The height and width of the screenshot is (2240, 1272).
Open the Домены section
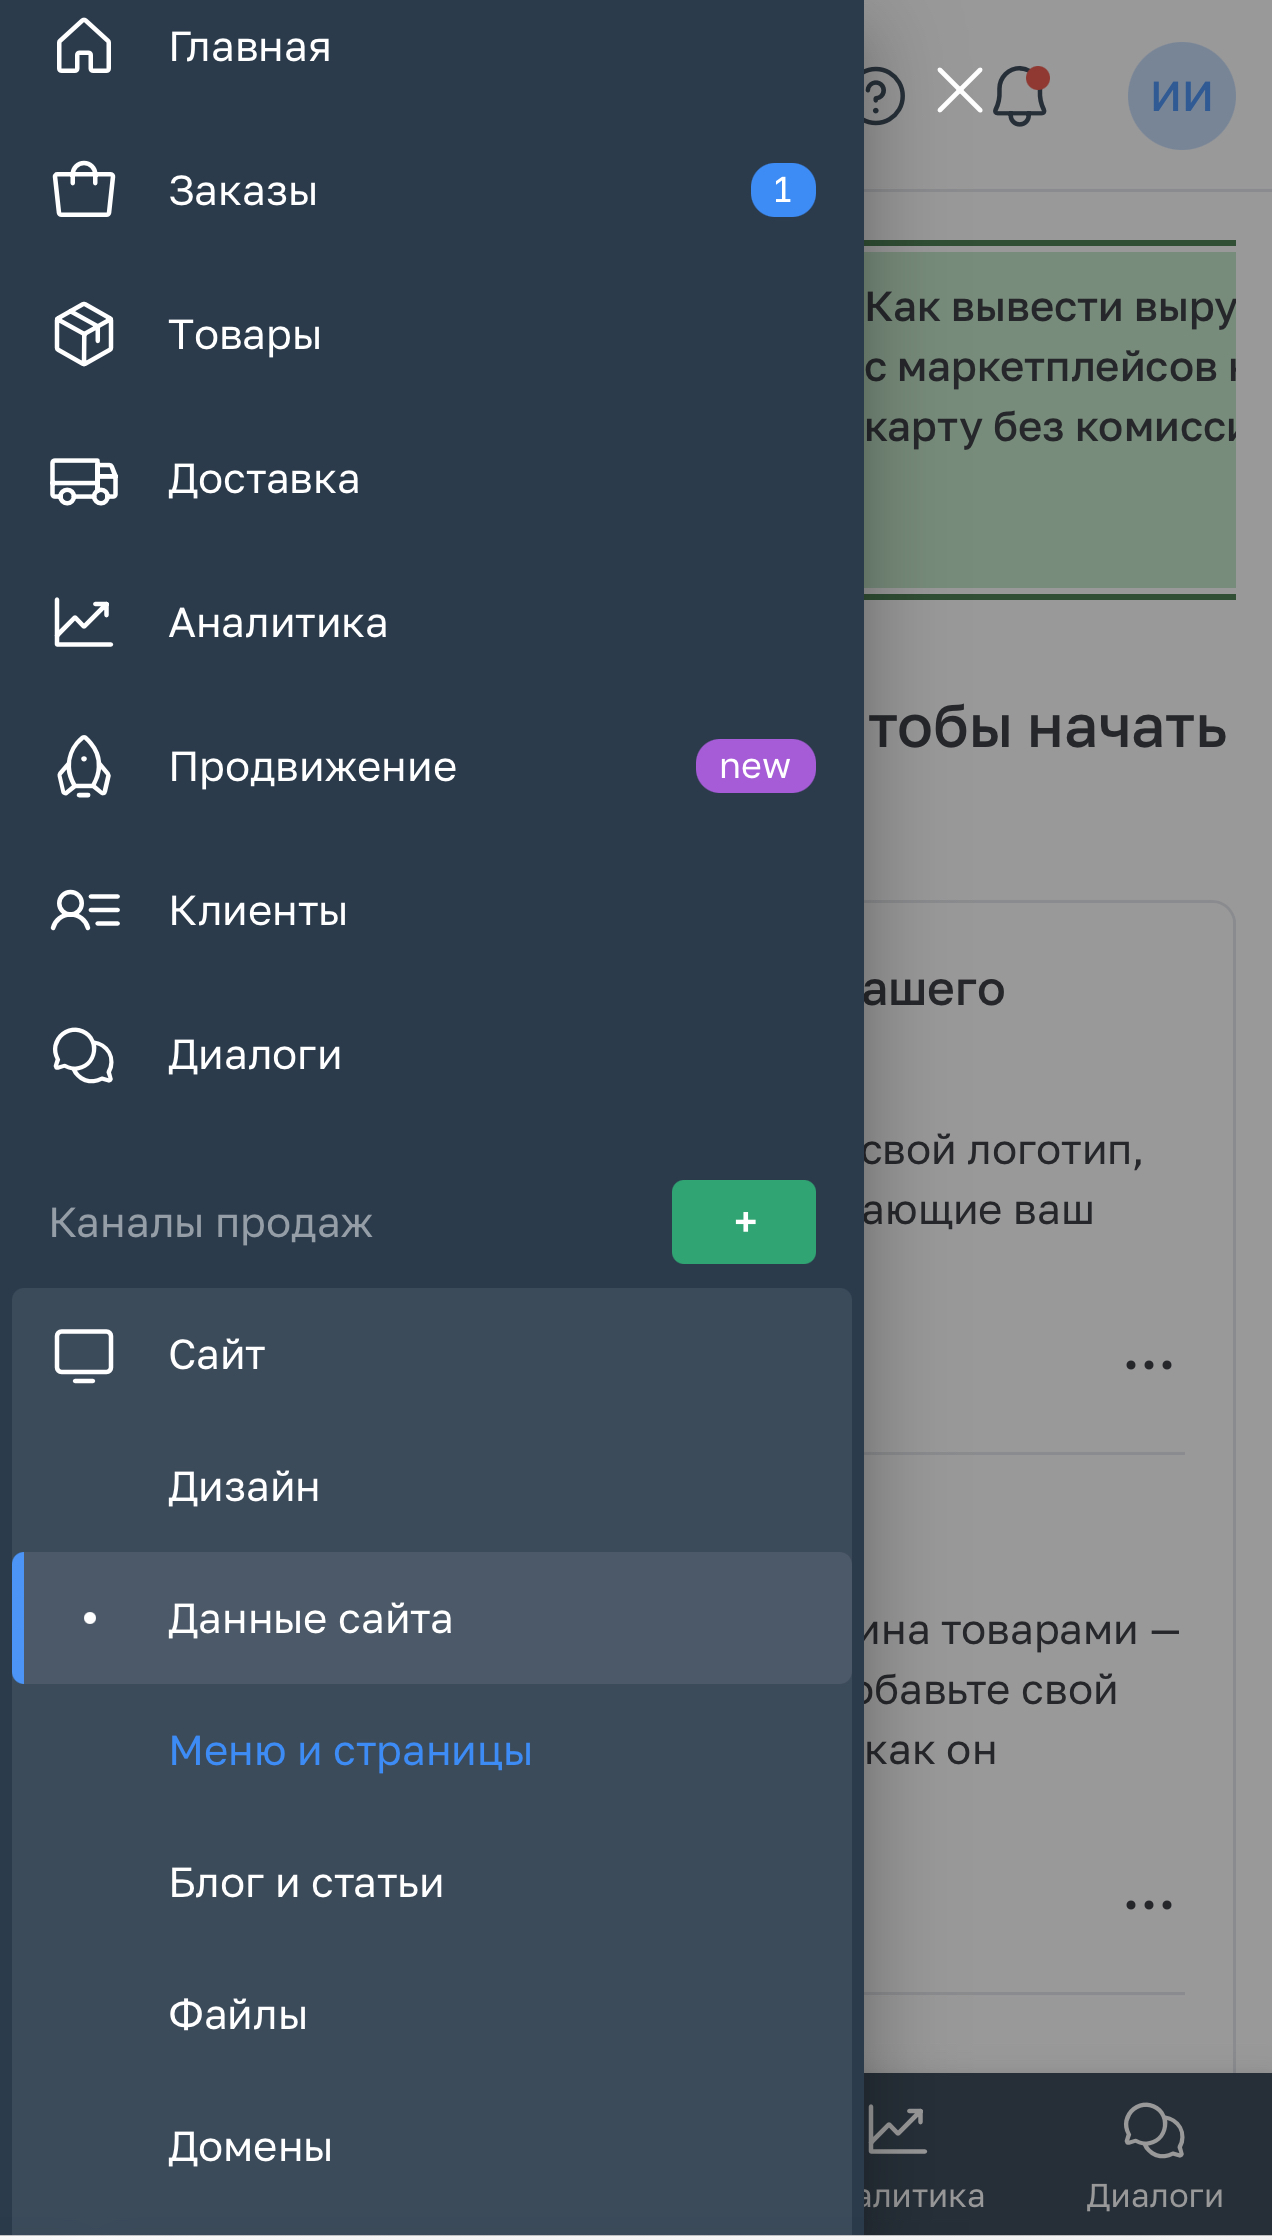click(250, 2147)
